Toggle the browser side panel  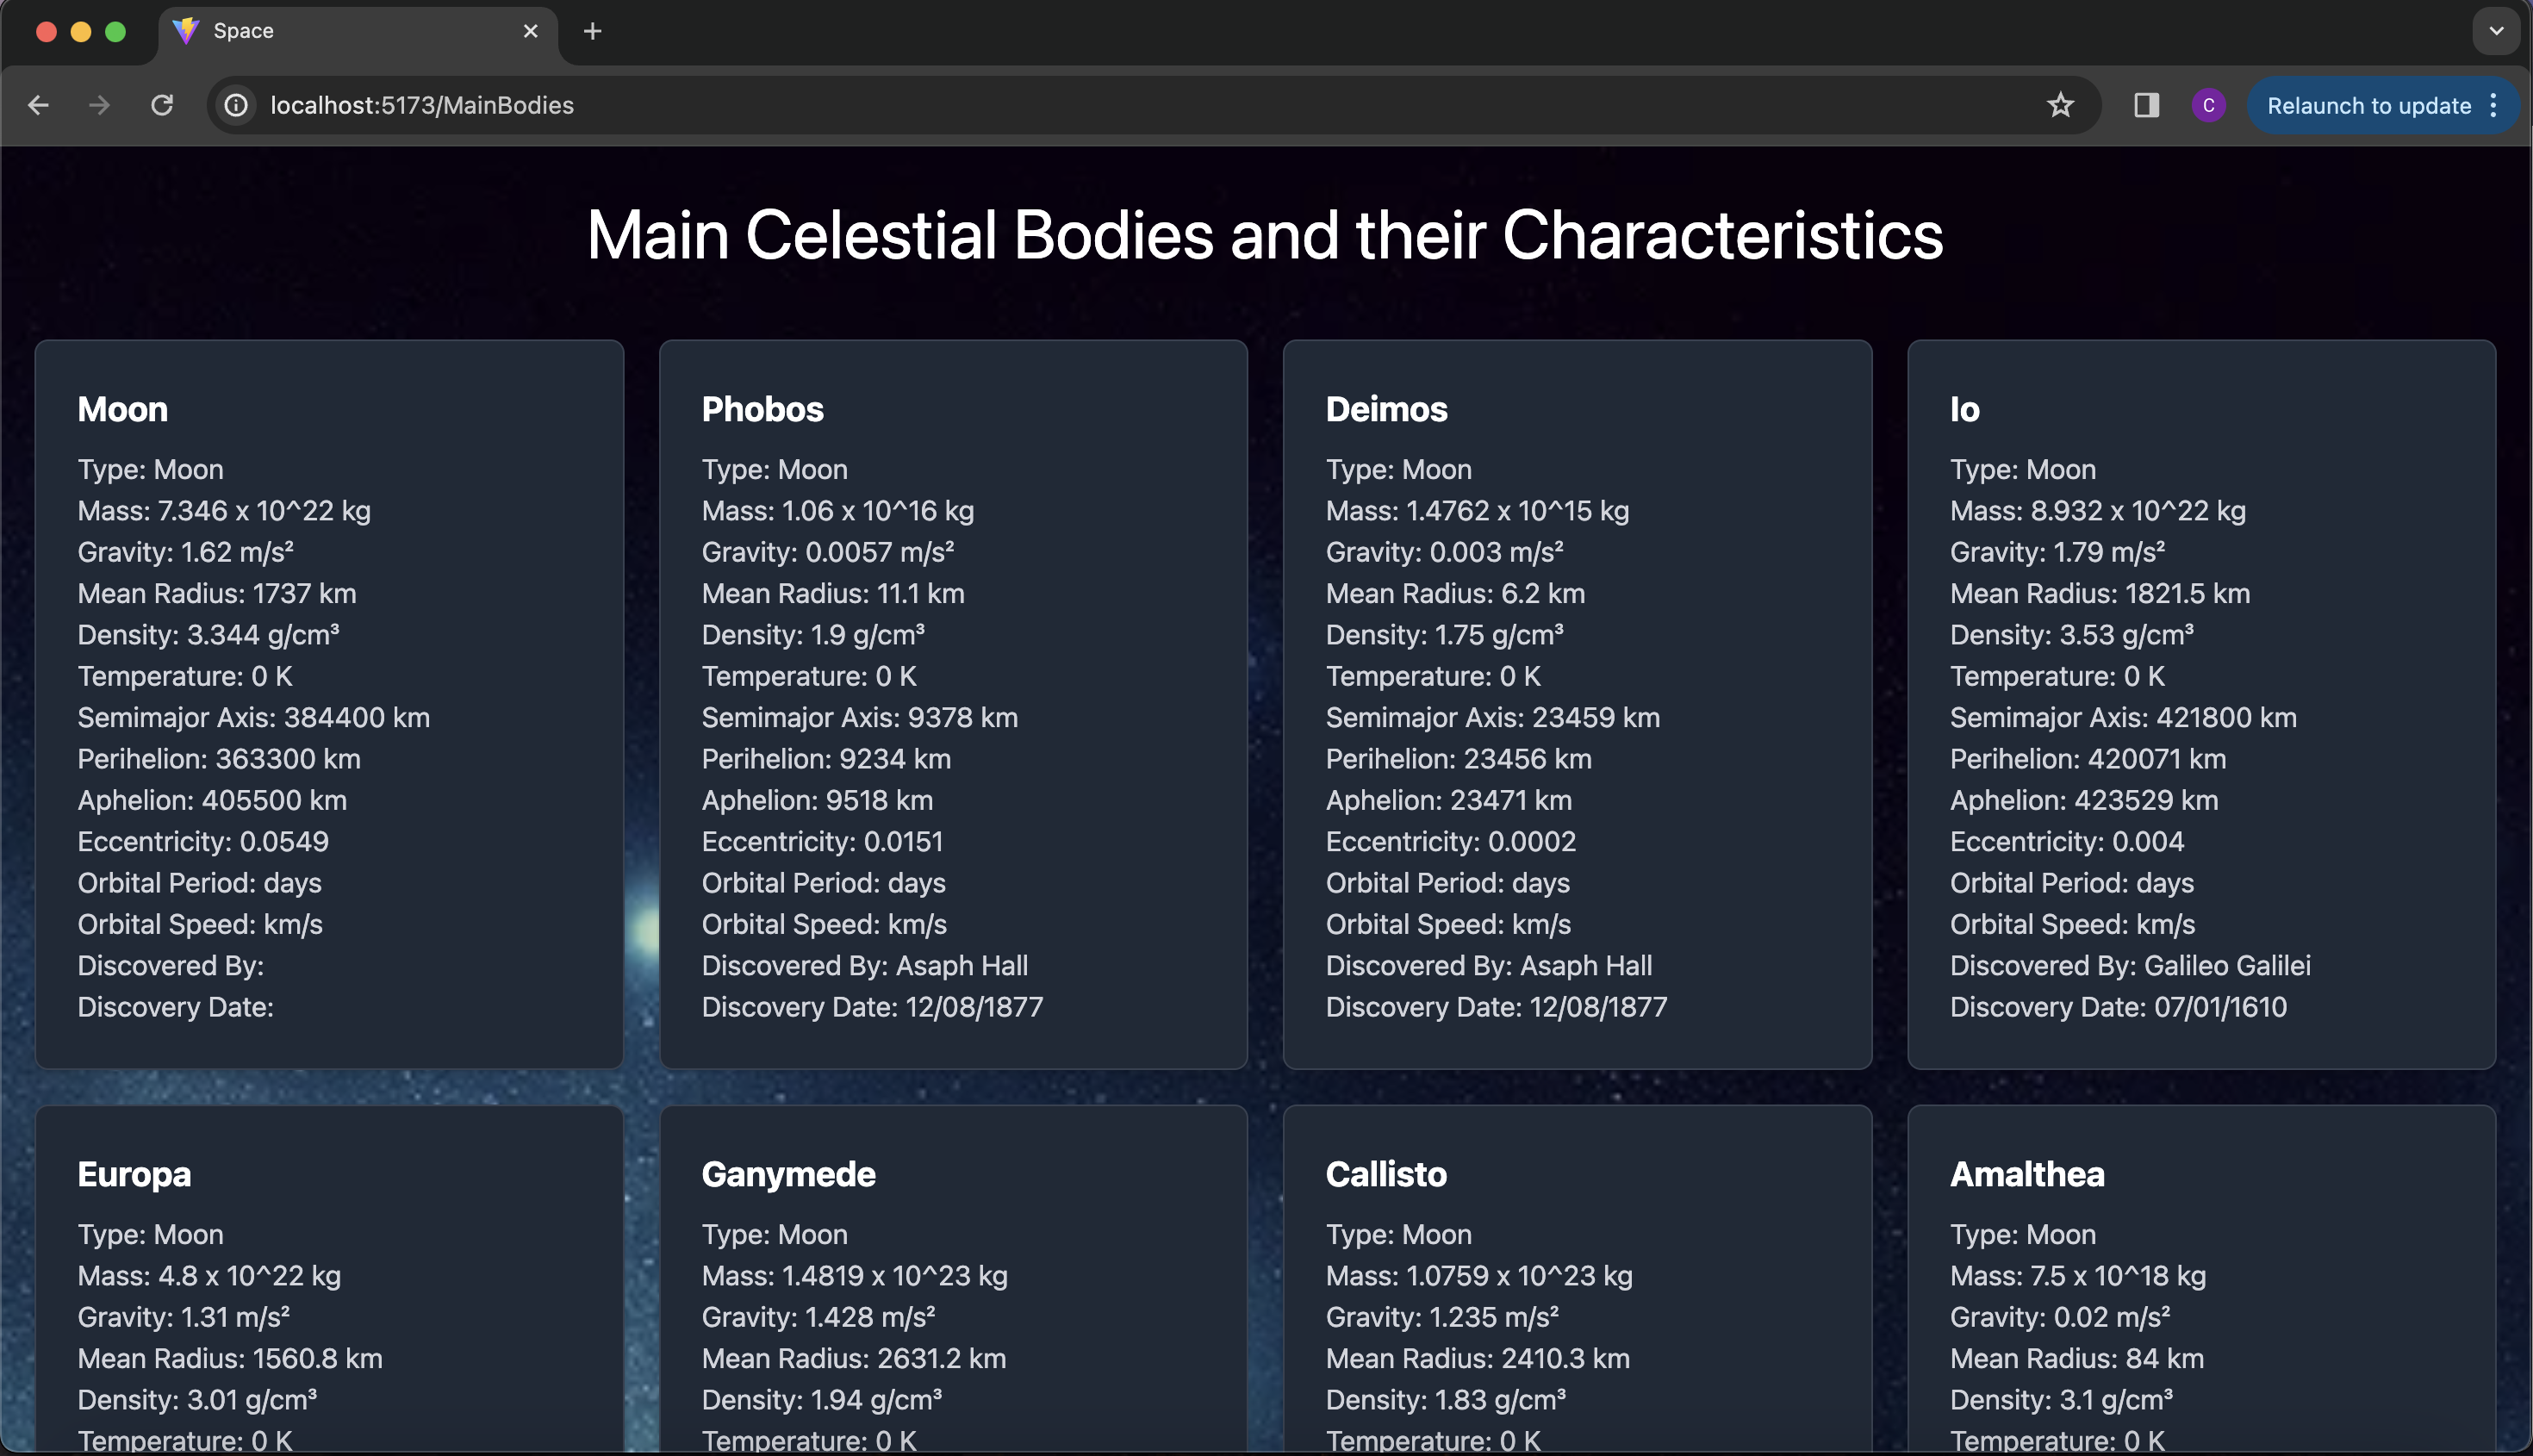[2146, 105]
